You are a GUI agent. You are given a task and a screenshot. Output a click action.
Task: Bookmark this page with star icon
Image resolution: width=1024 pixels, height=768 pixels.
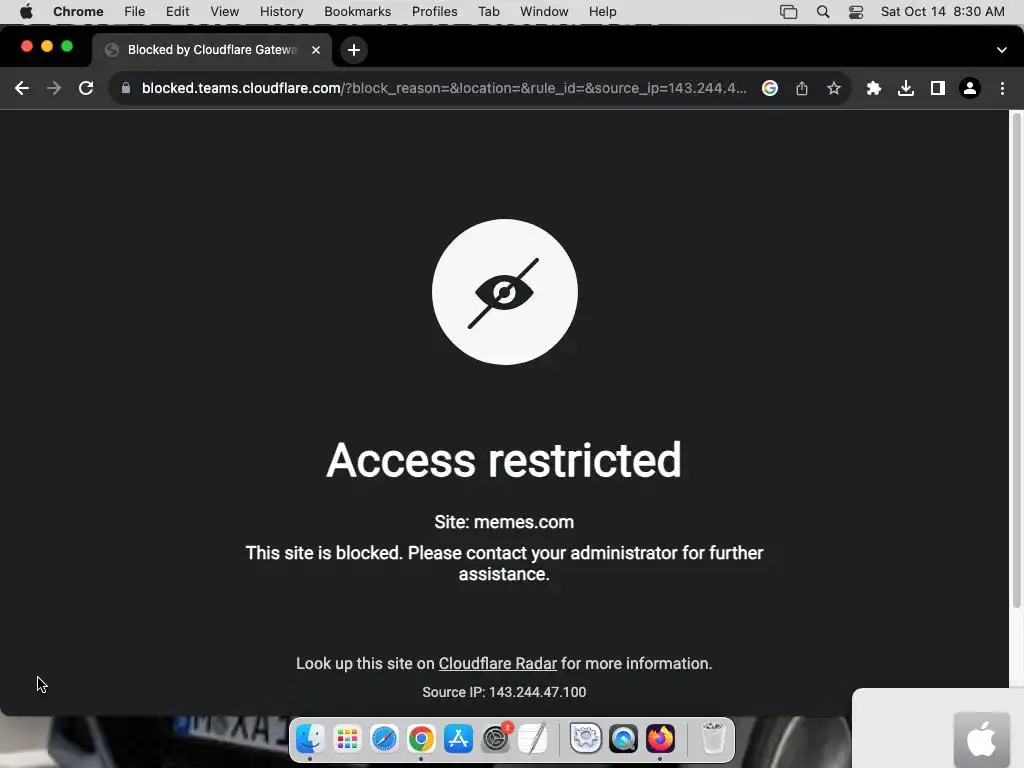tap(834, 88)
